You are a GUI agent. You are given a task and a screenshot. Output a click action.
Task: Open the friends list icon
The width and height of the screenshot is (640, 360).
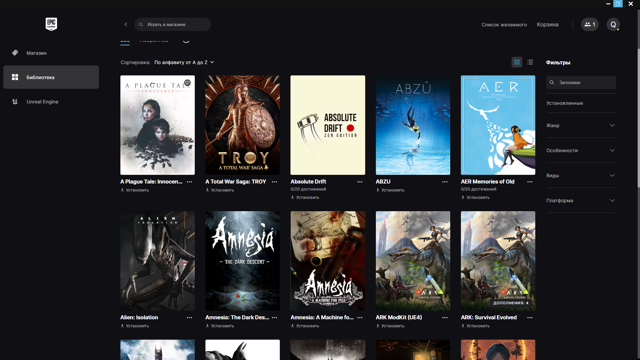pos(590,24)
